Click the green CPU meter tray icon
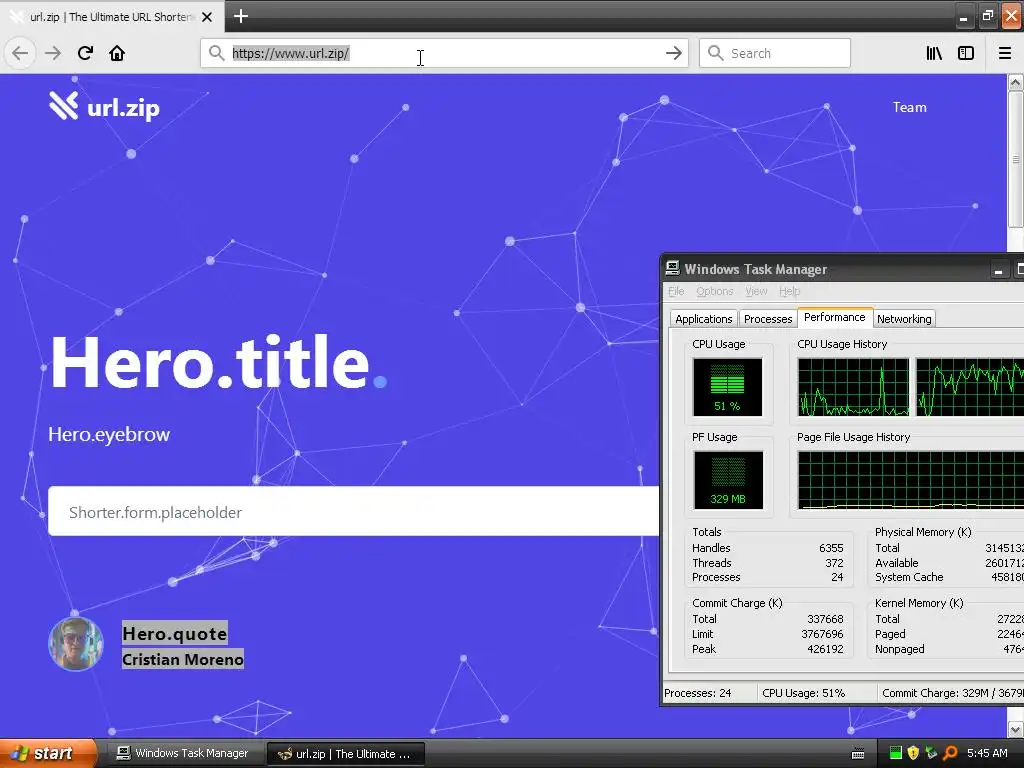 click(x=895, y=753)
